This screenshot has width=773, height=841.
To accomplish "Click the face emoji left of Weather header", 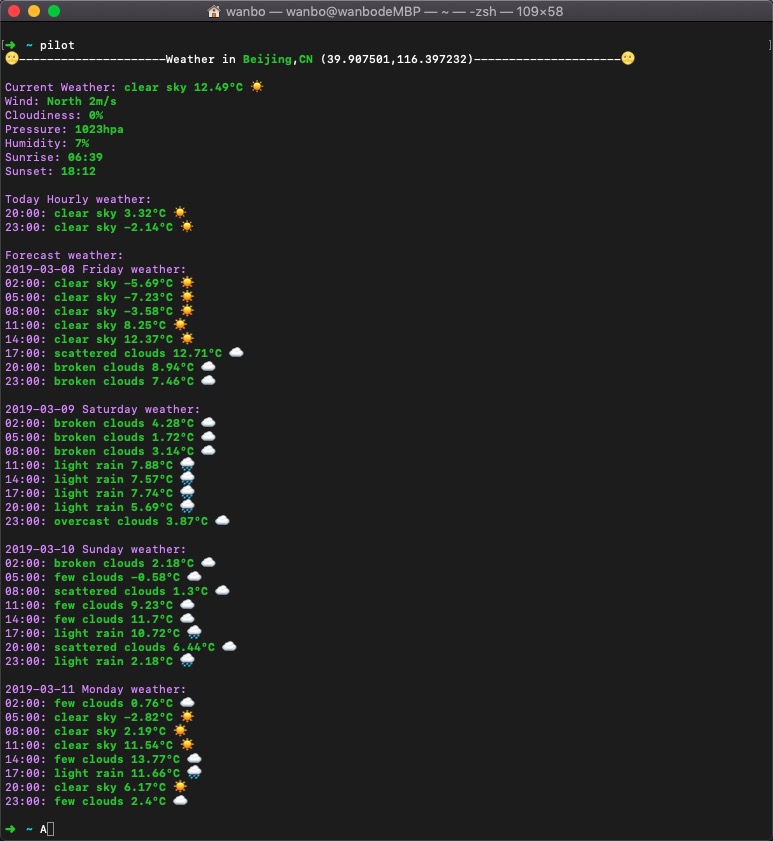I will pos(12,58).
